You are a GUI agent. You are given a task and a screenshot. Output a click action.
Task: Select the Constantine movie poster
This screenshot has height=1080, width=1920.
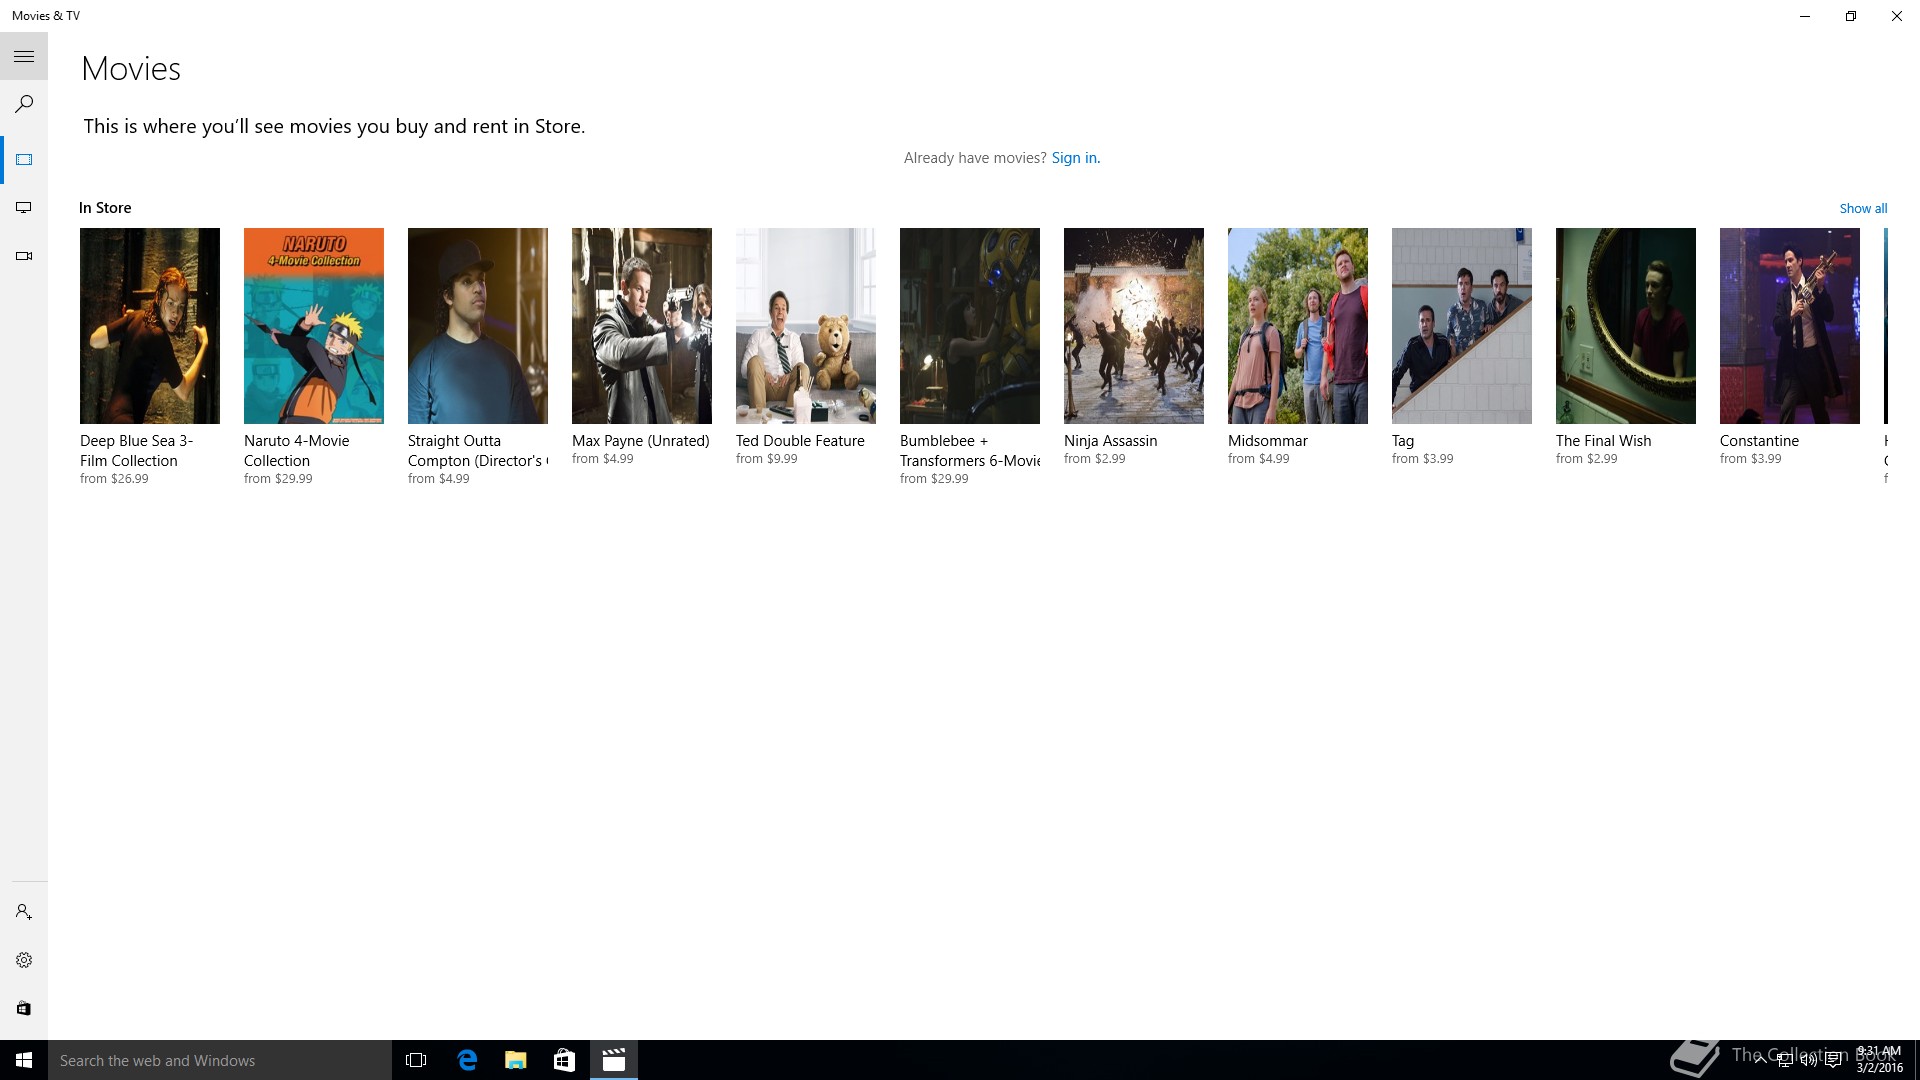click(x=1790, y=326)
